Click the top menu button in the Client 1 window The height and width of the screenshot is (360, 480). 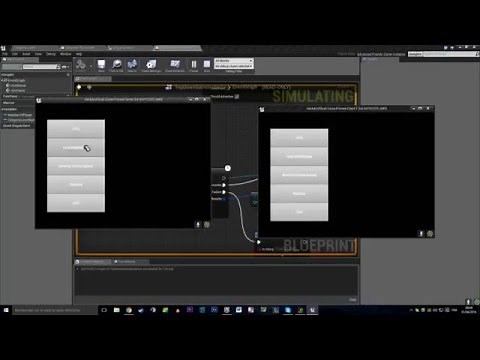[x=299, y=138]
